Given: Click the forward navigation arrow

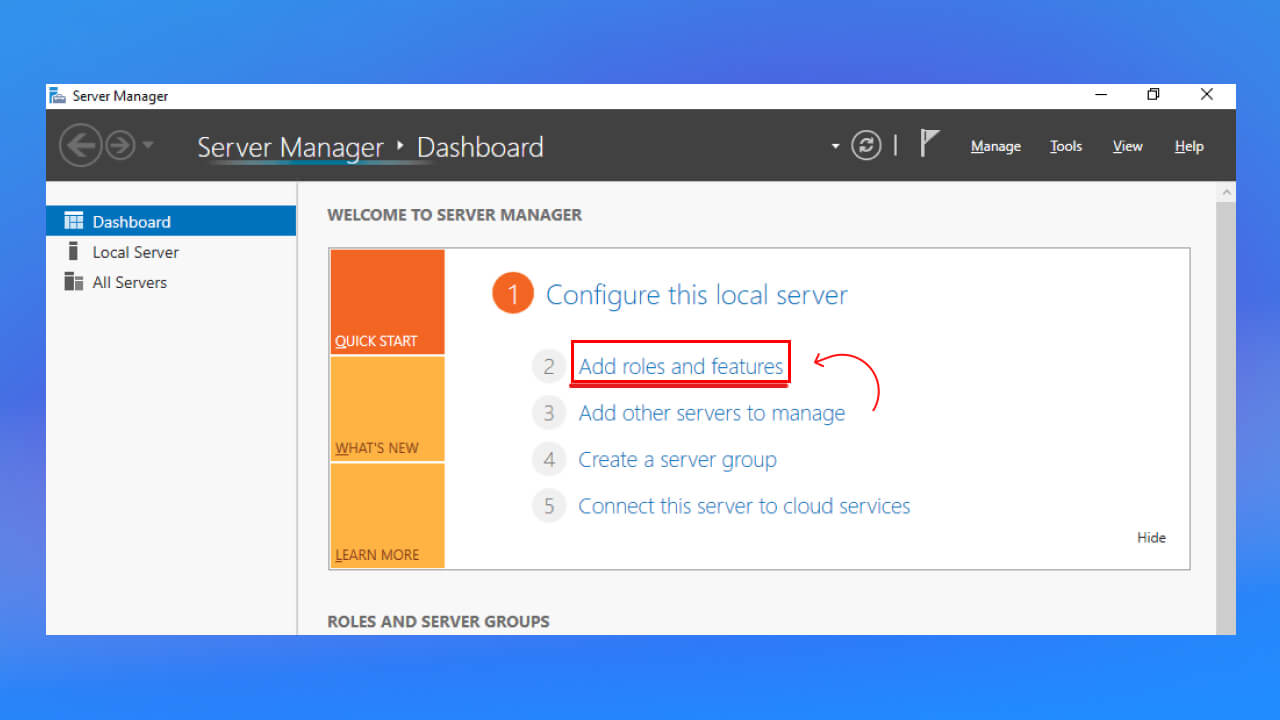Looking at the screenshot, I should [x=120, y=146].
